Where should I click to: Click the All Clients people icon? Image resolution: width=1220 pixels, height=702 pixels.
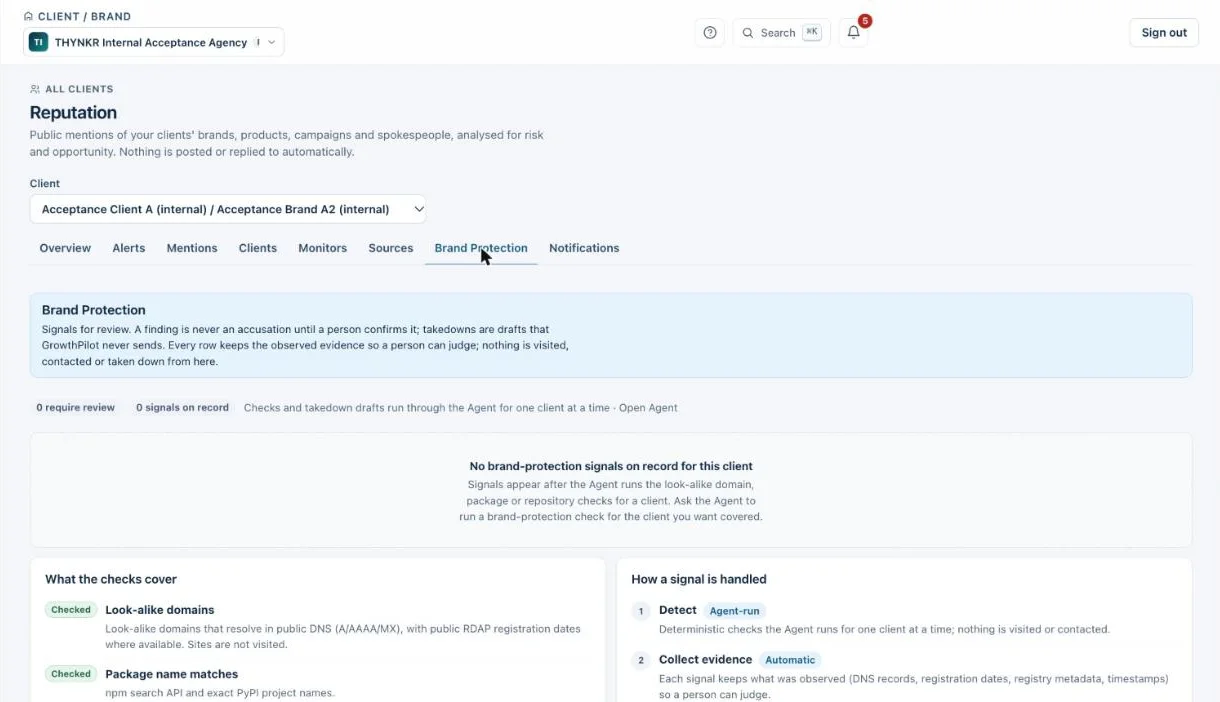point(35,89)
